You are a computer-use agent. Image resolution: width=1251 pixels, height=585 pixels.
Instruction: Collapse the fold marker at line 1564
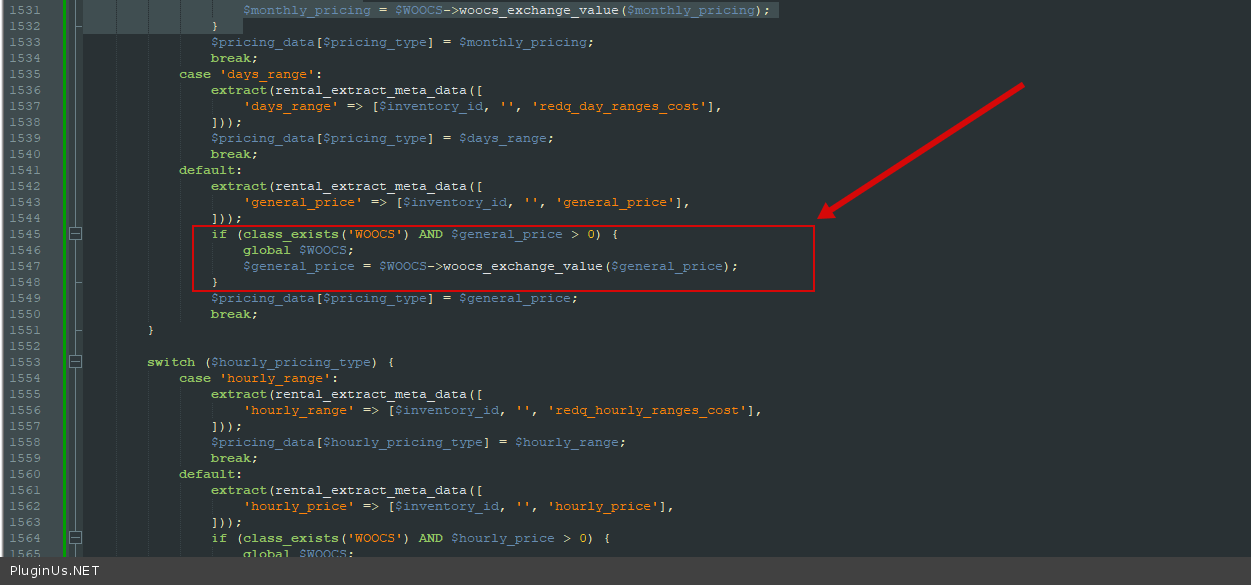[75, 538]
